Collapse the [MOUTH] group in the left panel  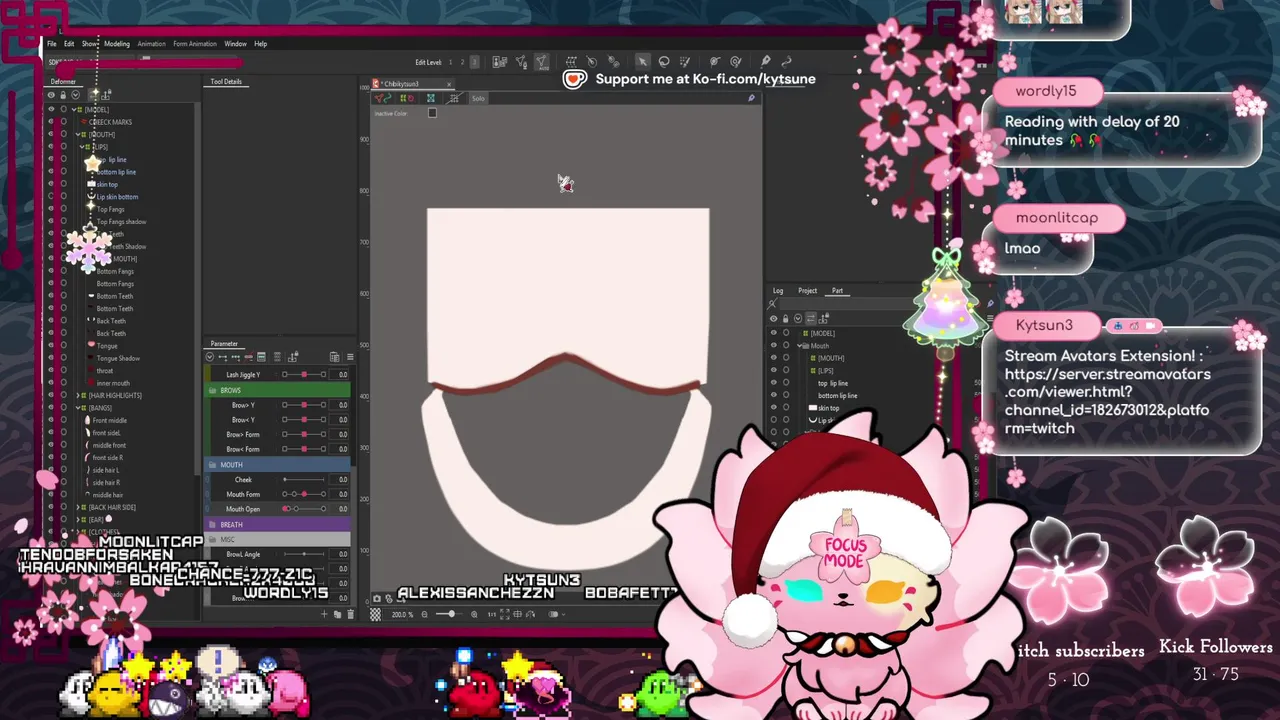(x=78, y=134)
